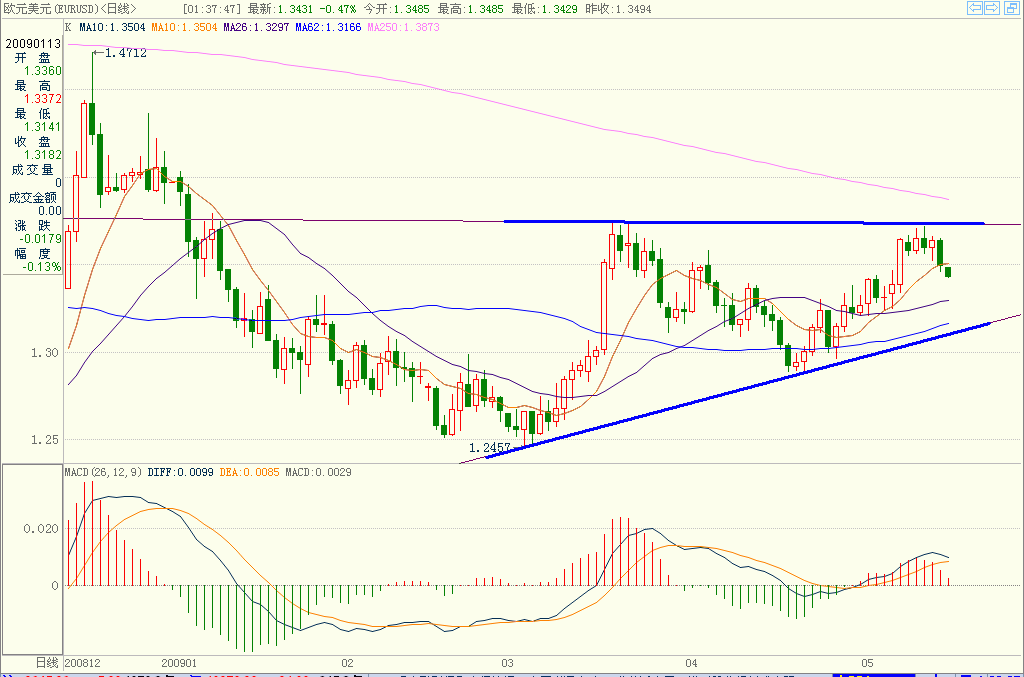
Task: Select the black MA10:1.3504 indicator label
Action: (x=112, y=27)
